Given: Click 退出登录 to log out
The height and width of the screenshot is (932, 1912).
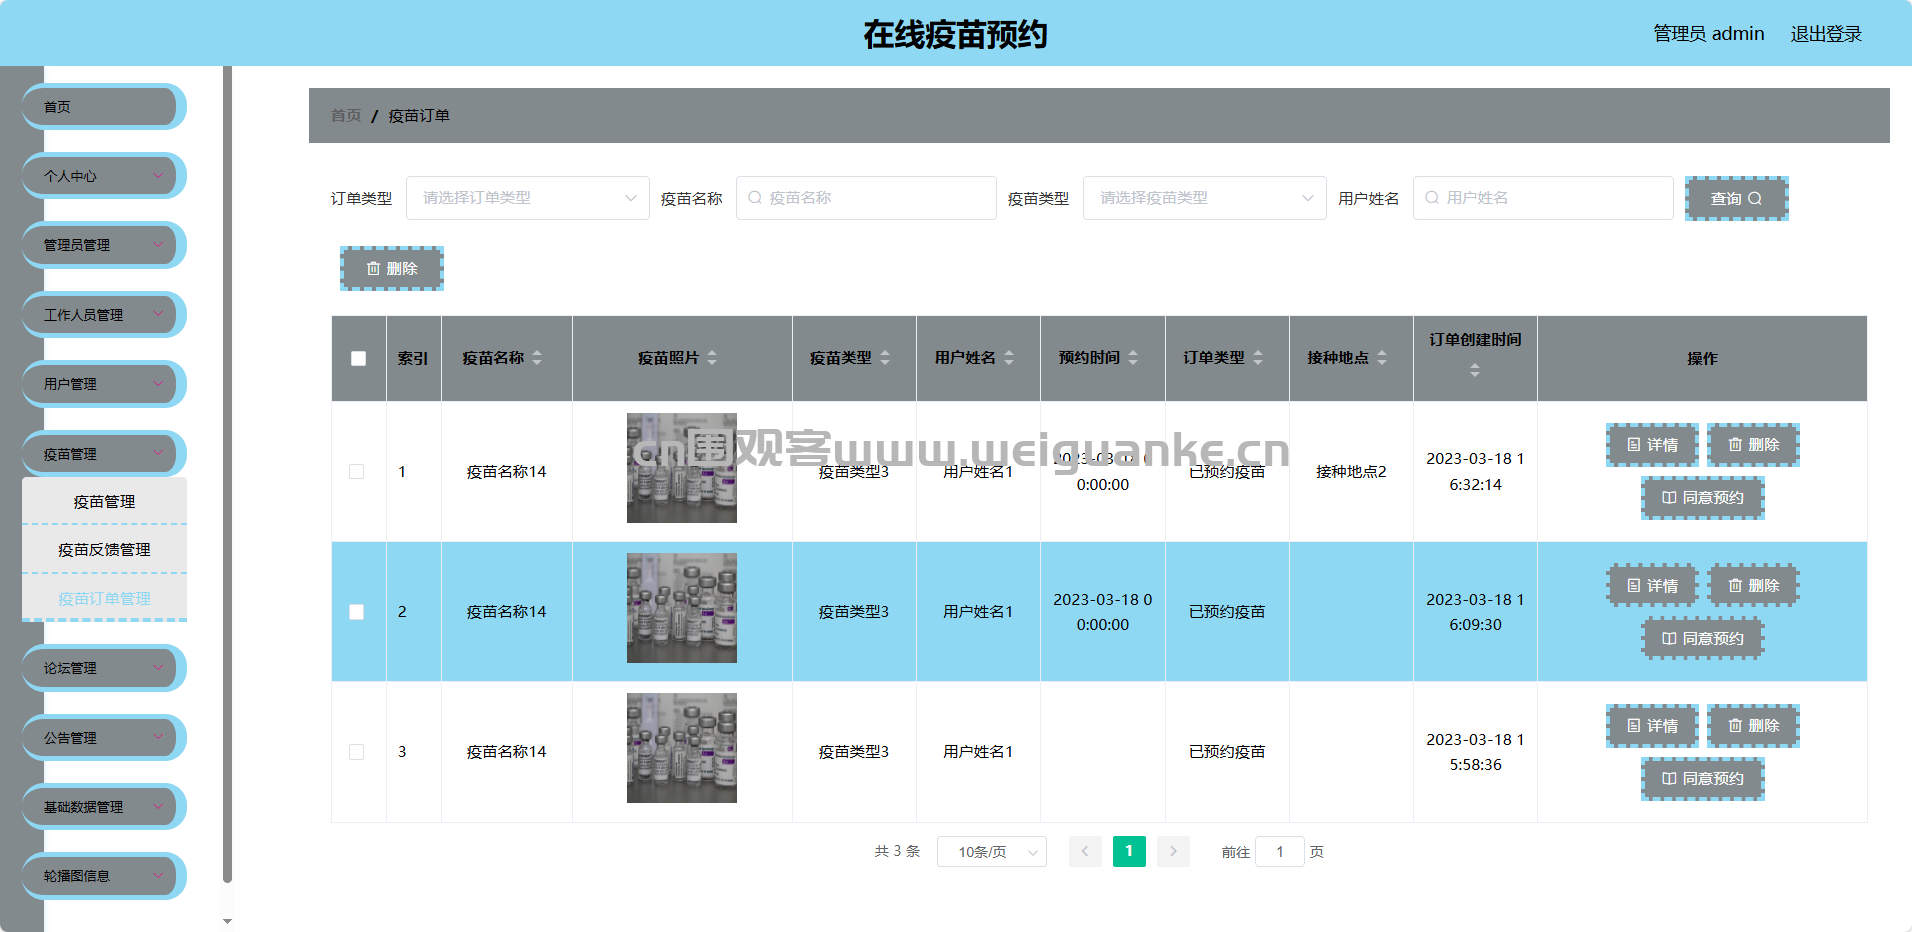Looking at the screenshot, I should [1825, 34].
